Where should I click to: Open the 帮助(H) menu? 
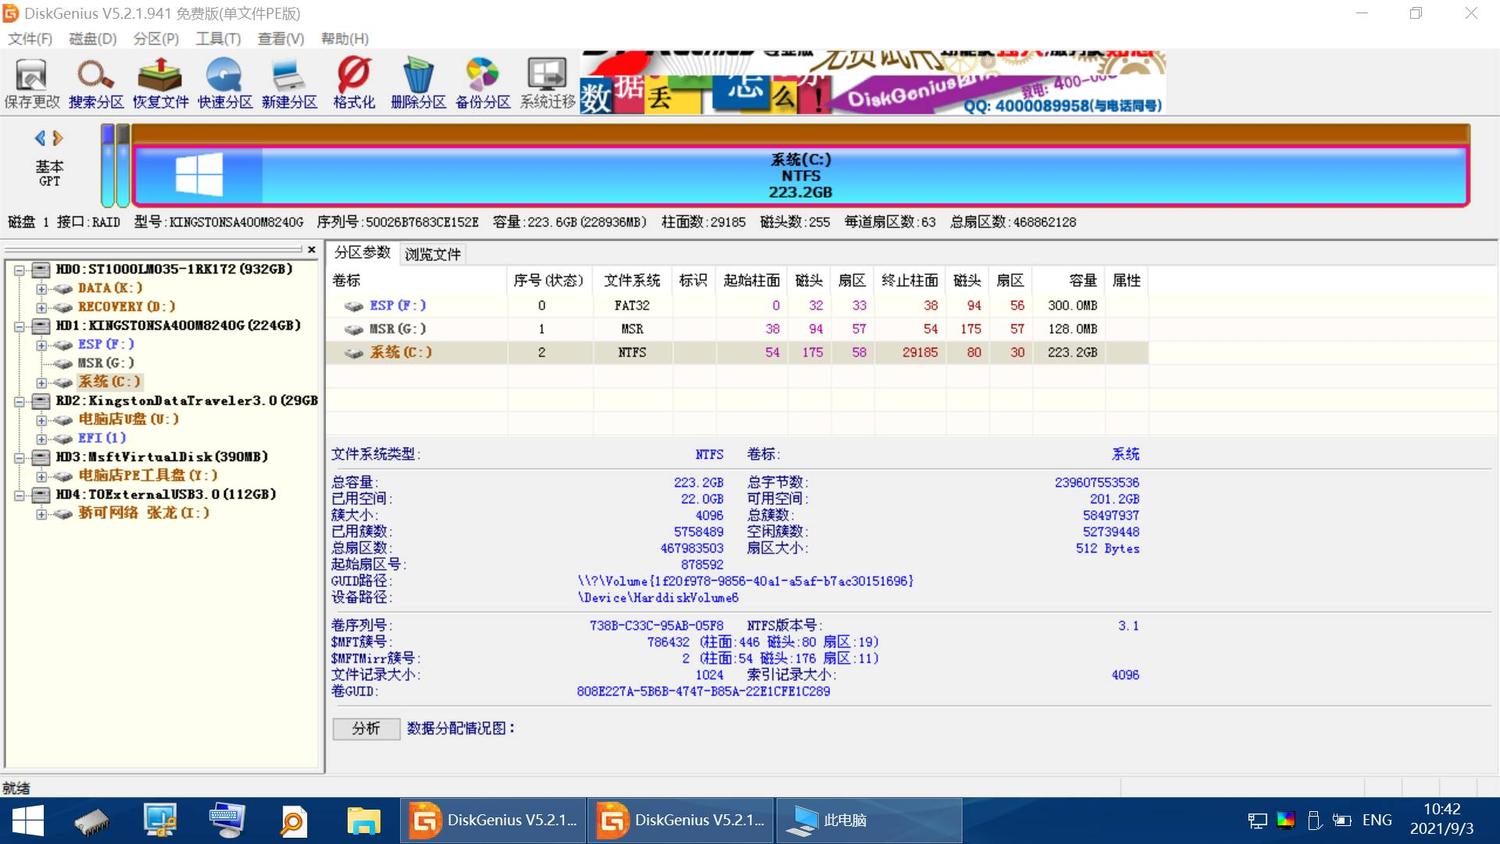(x=345, y=38)
